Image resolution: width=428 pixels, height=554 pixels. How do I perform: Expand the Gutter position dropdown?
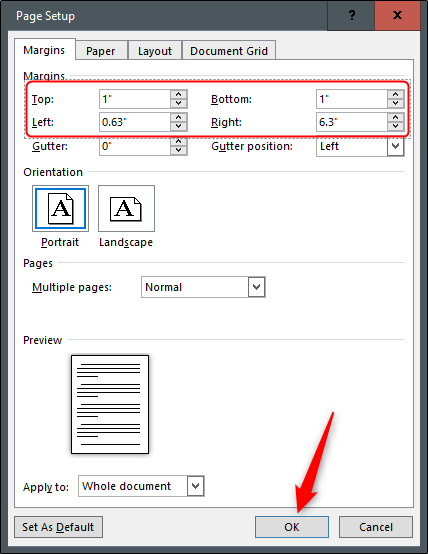pyautogui.click(x=395, y=146)
